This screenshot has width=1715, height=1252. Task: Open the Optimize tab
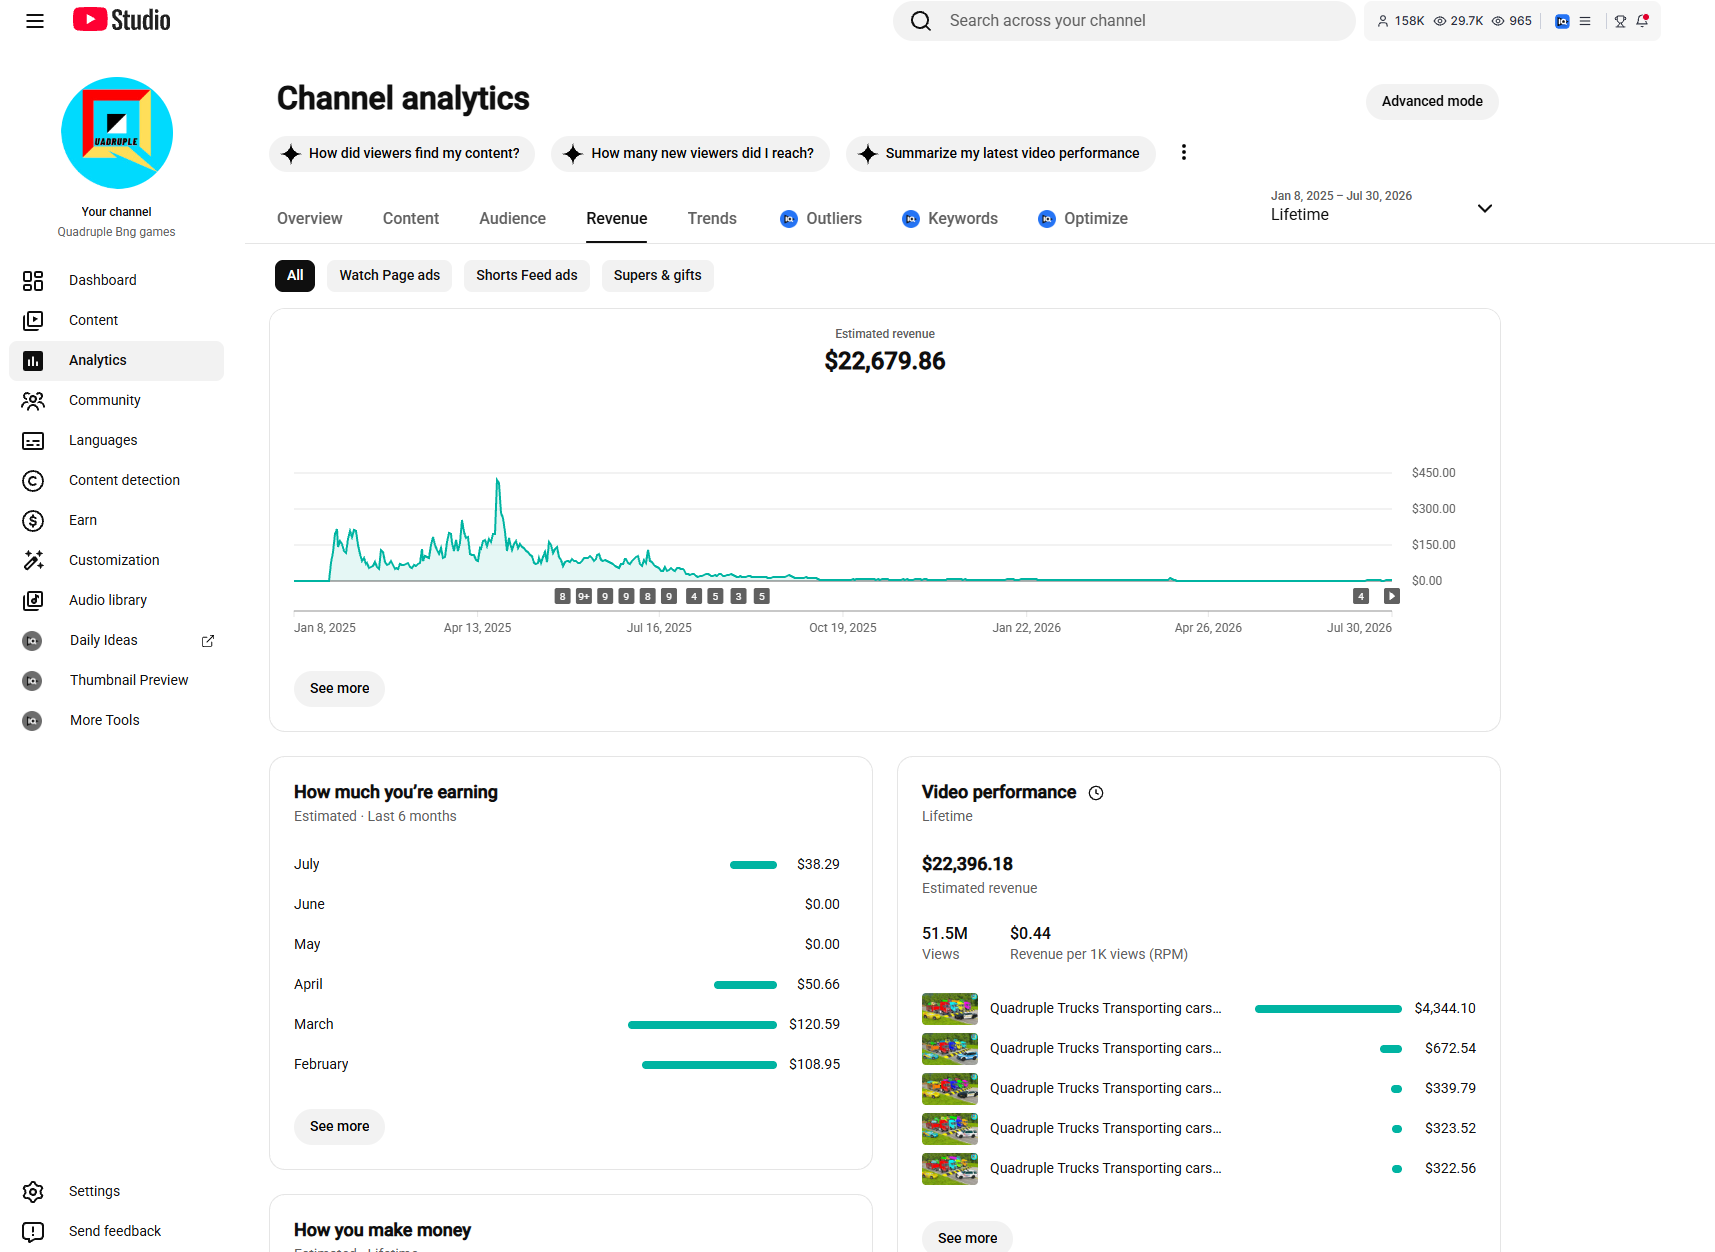click(1083, 219)
